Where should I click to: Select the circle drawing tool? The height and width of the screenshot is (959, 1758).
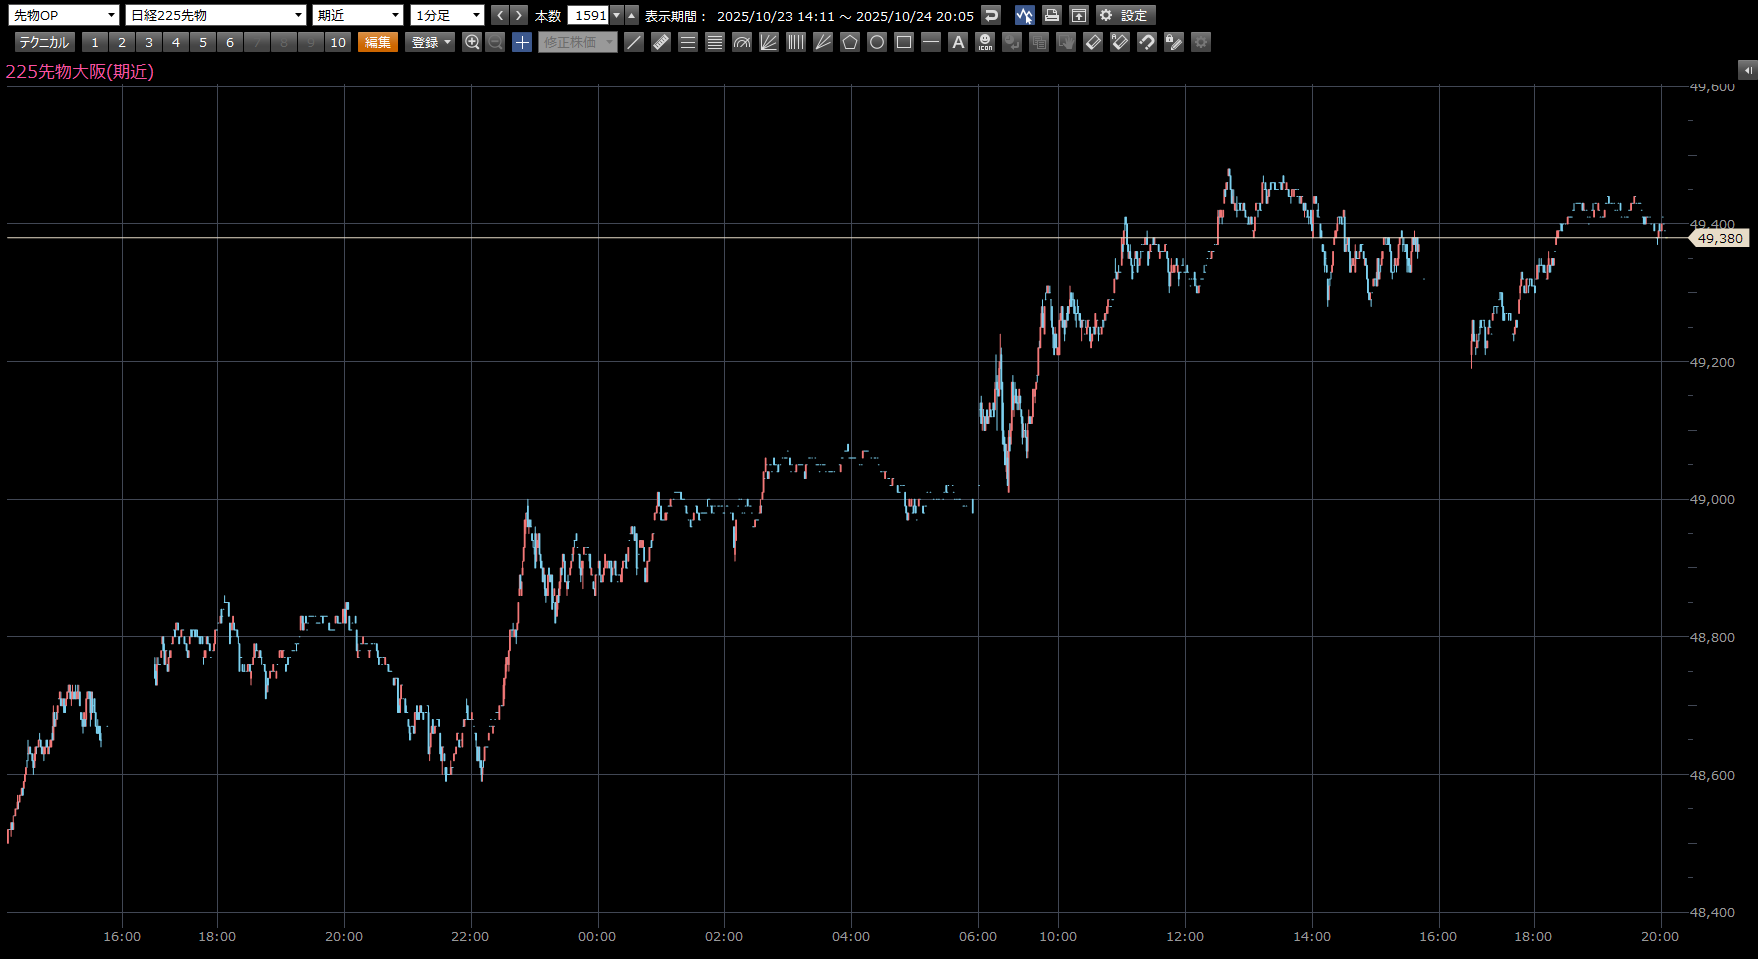point(877,42)
